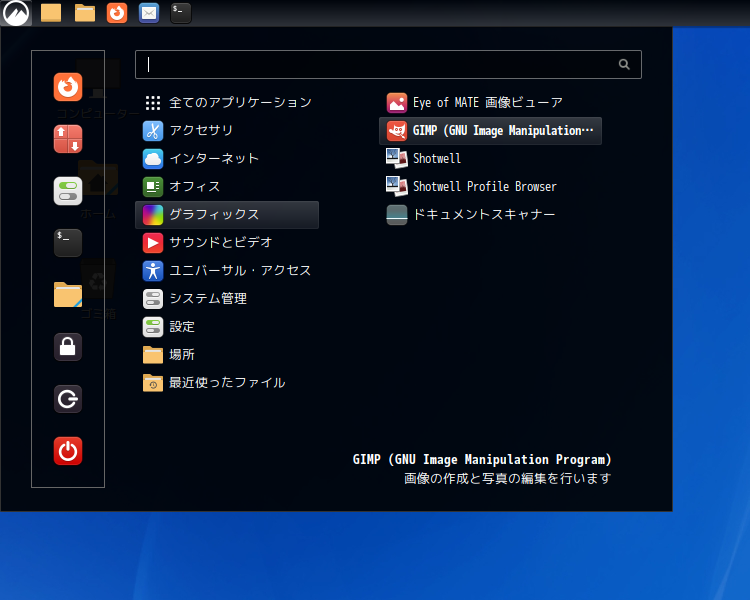Click the lock screen icon
The height and width of the screenshot is (600, 750).
point(67,346)
